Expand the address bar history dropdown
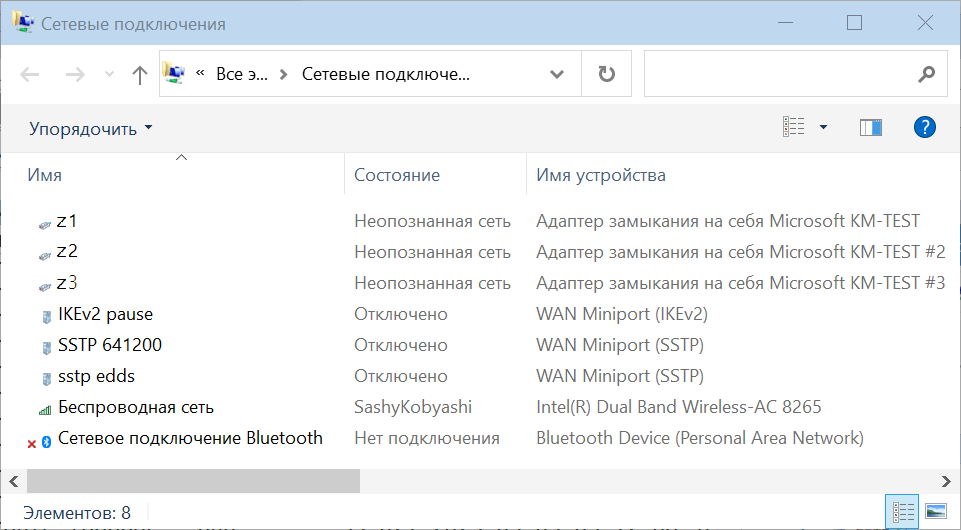This screenshot has width=961, height=530. click(556, 74)
